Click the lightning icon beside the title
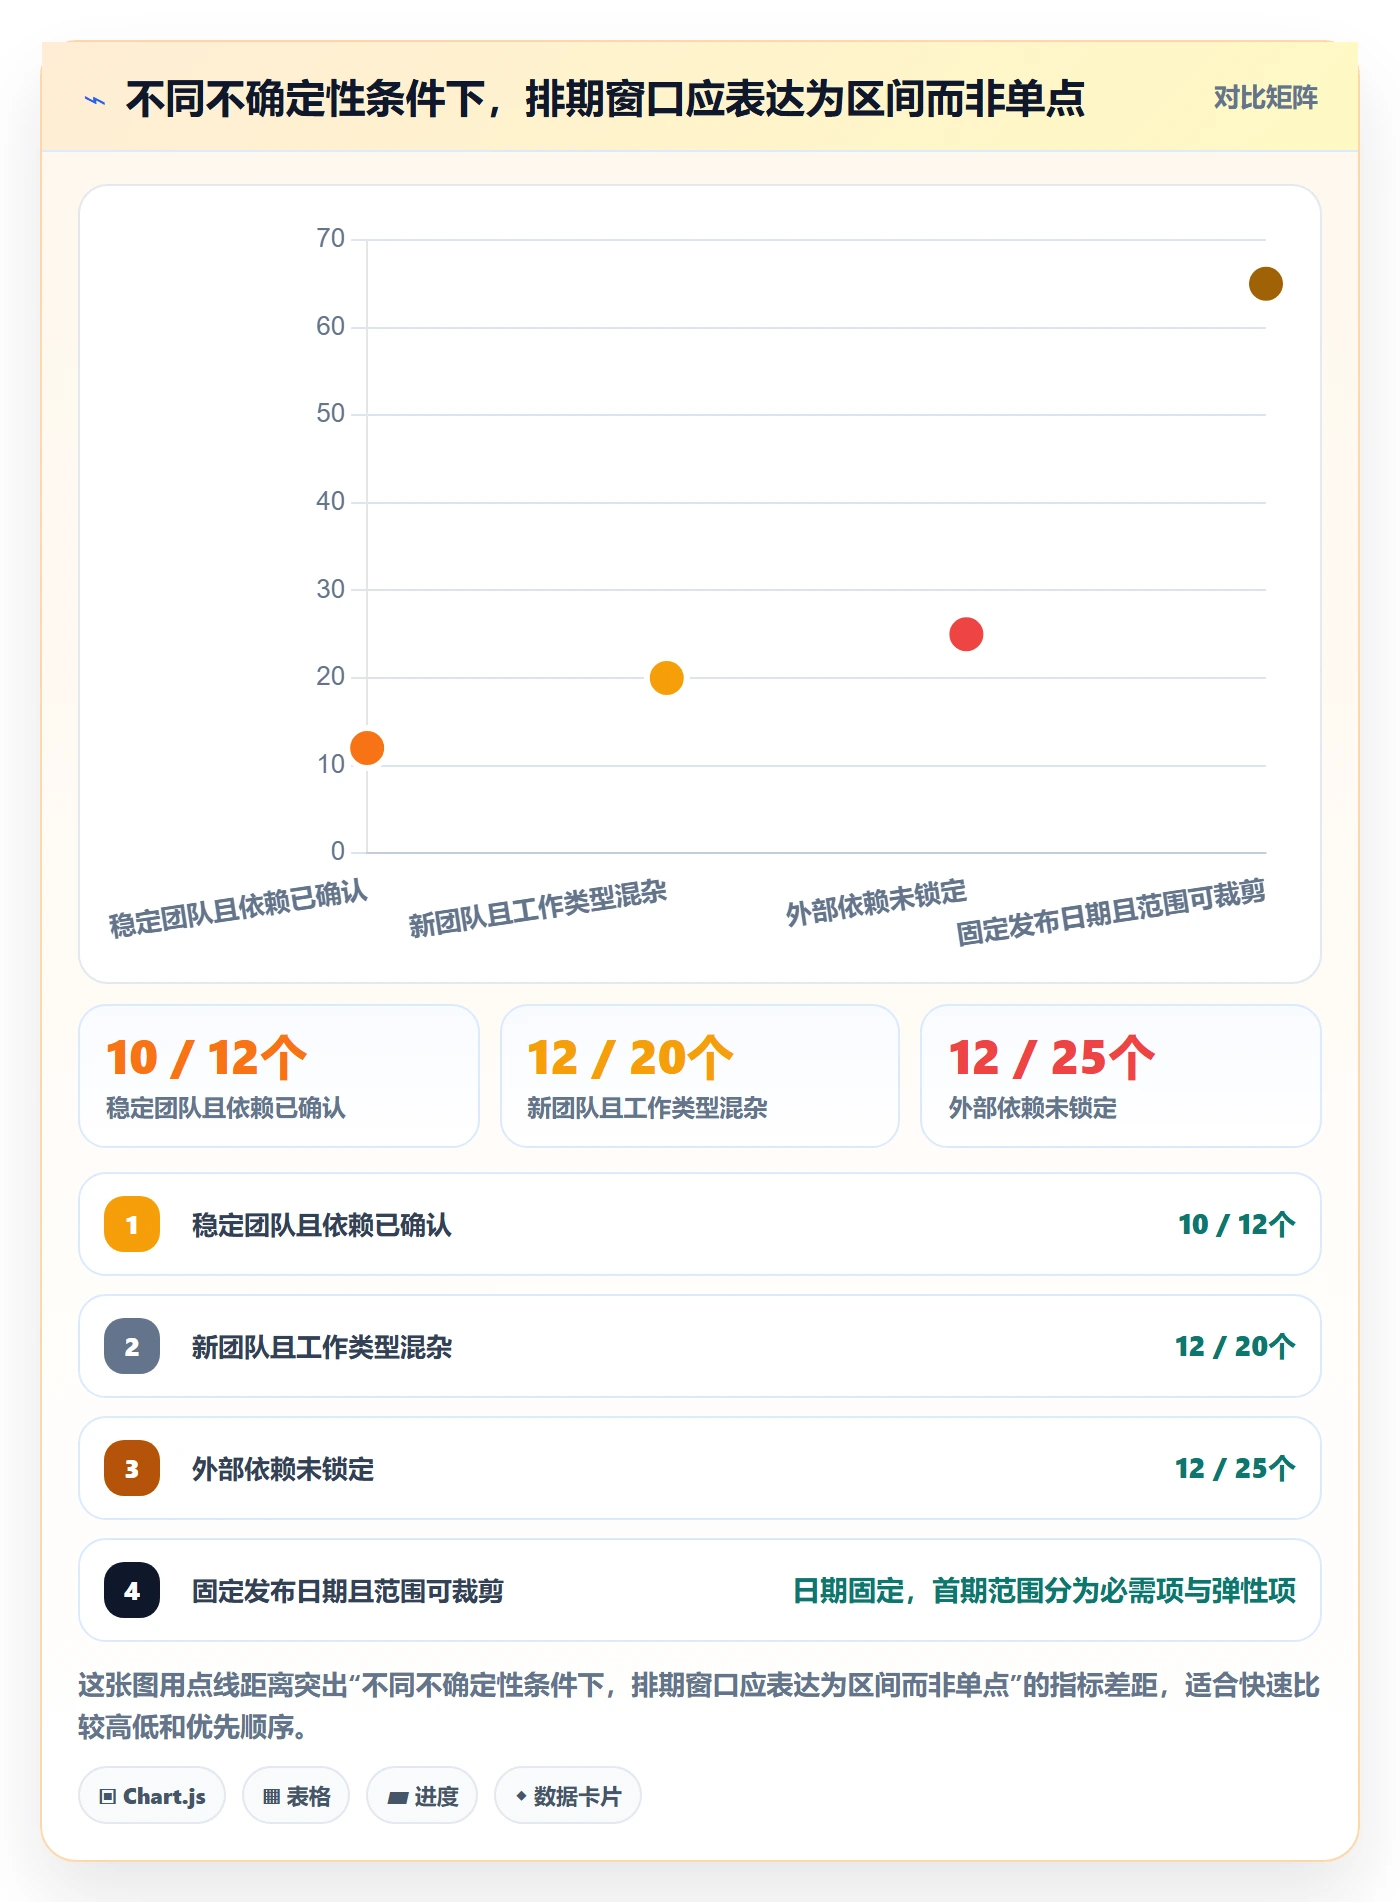Viewport: 1400px width, 1902px height. coord(94,99)
